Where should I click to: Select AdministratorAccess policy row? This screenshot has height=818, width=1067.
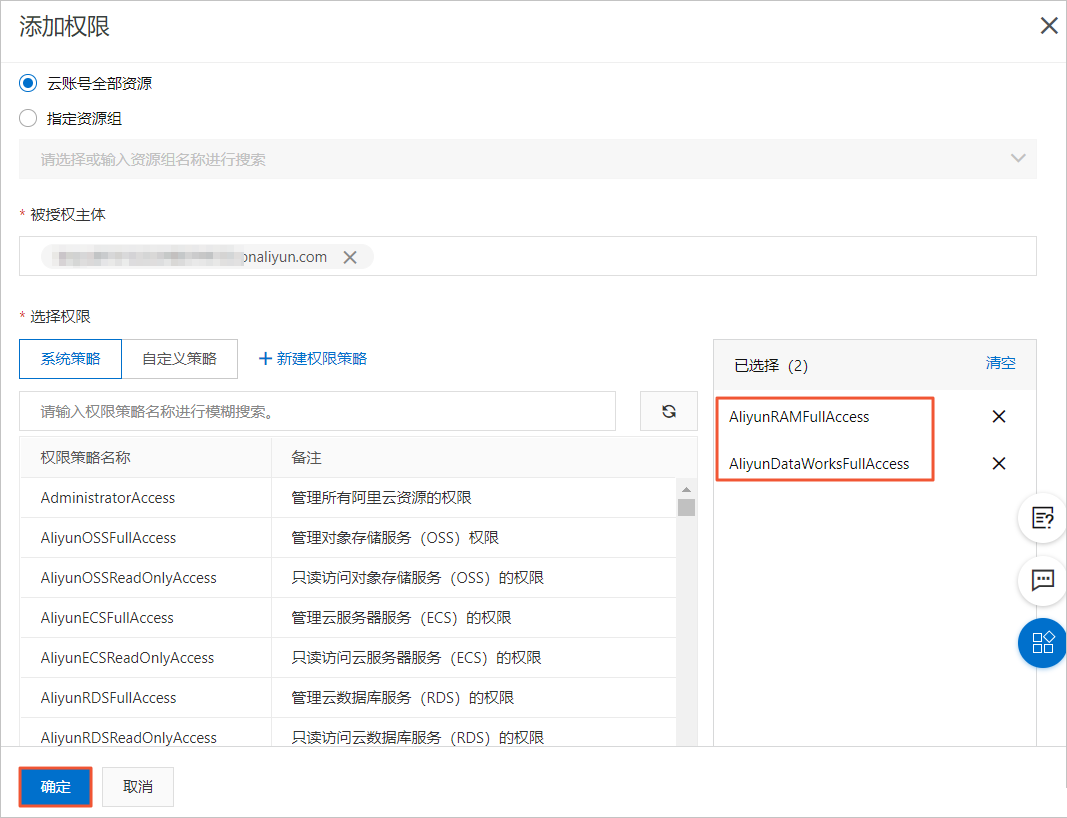348,497
